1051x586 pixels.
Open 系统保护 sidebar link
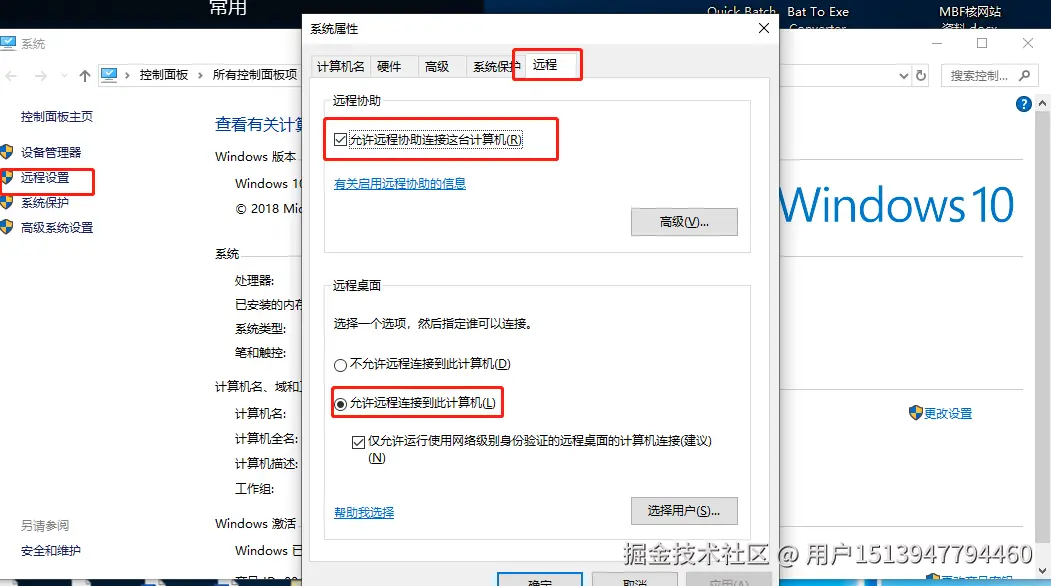coord(45,202)
